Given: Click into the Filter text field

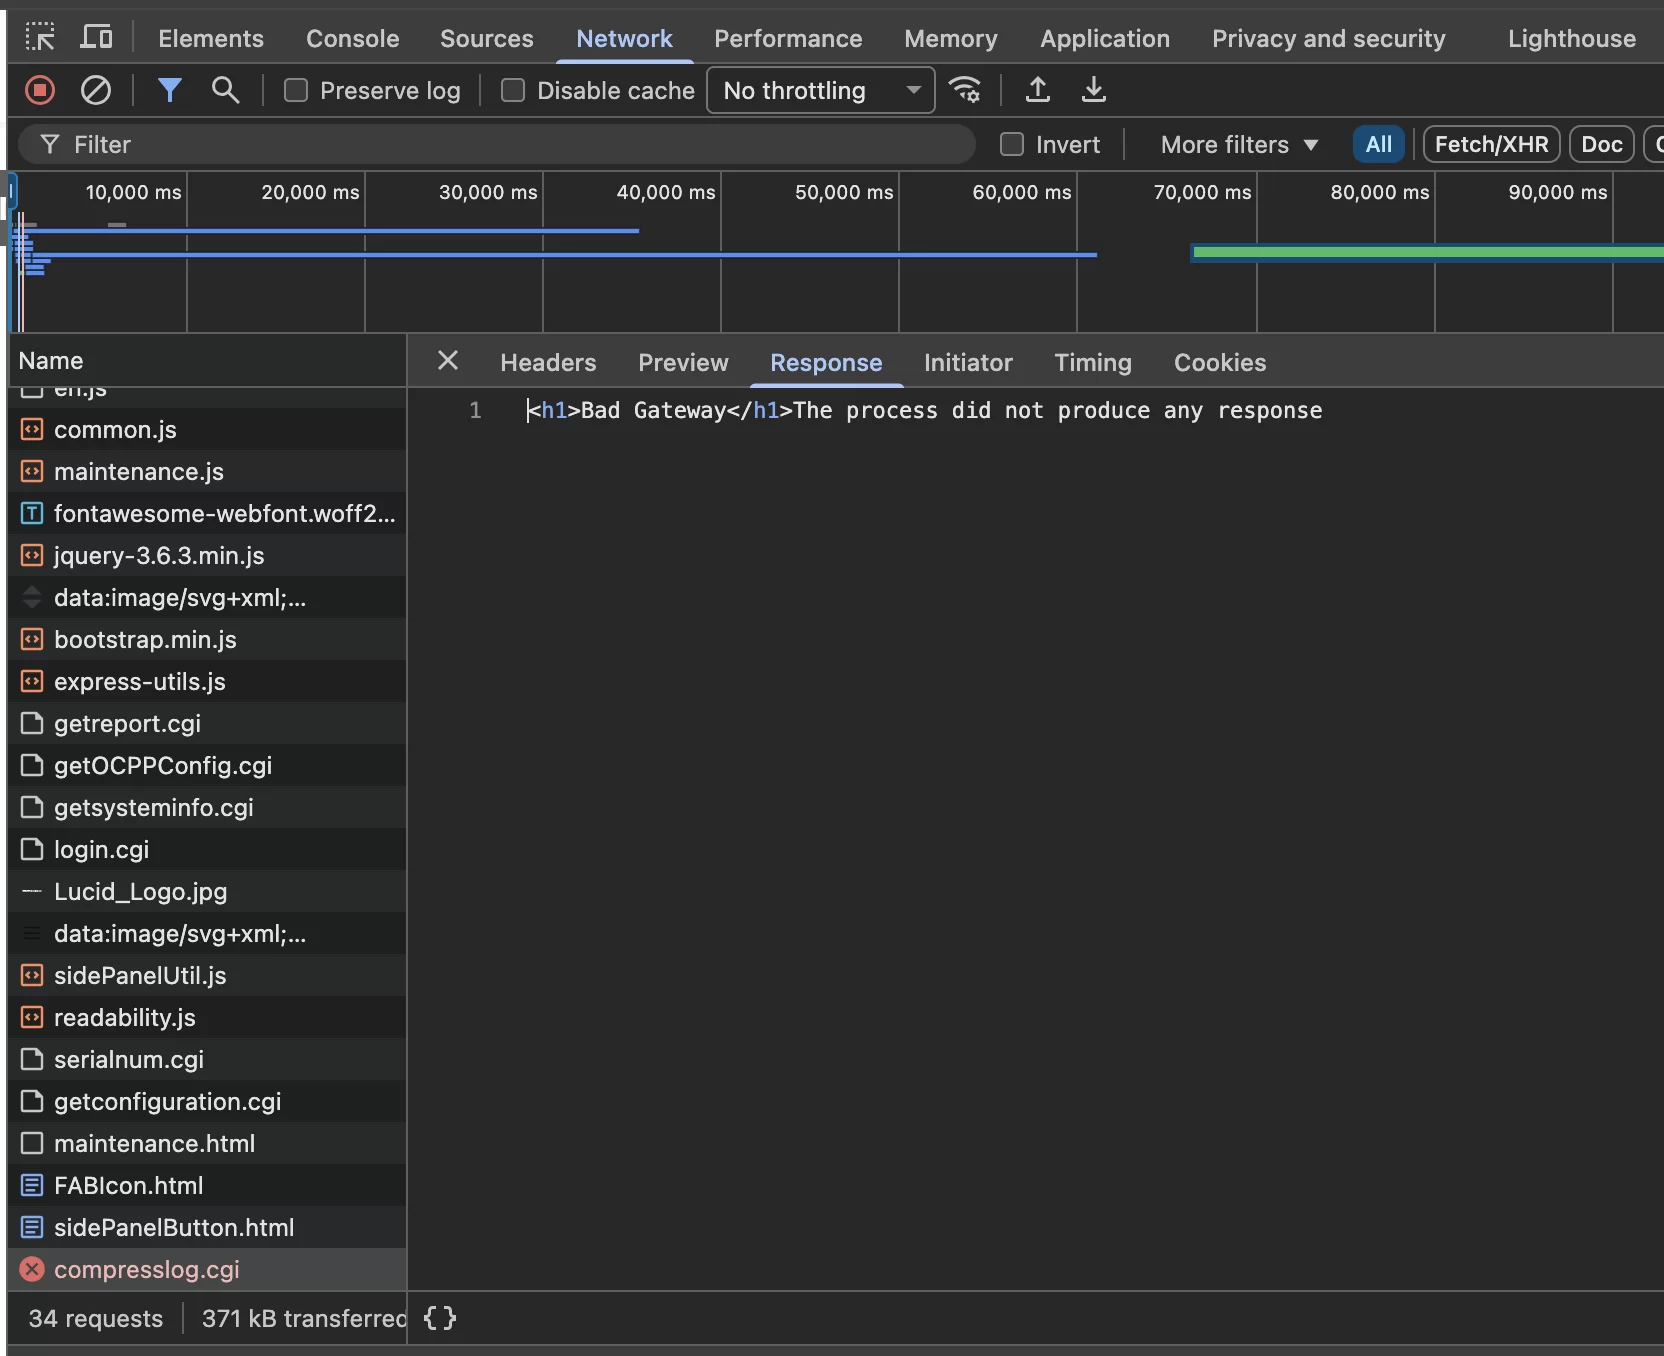Looking at the screenshot, I should [496, 145].
